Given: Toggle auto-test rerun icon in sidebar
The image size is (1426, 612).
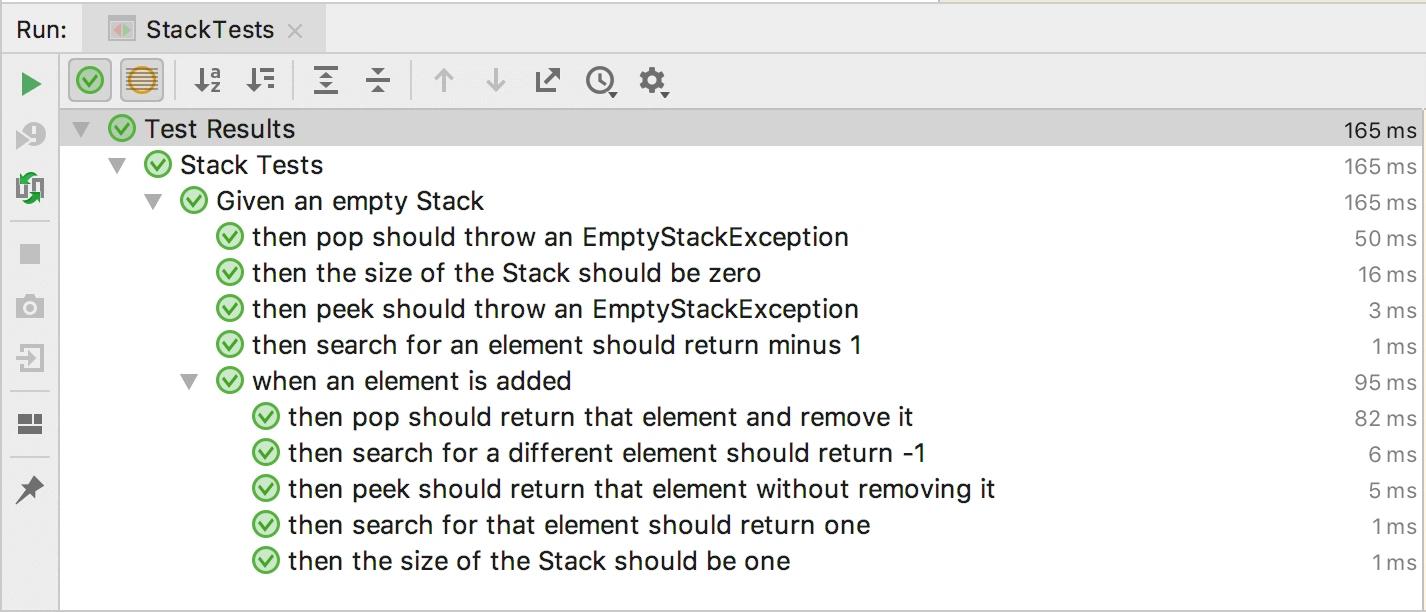Looking at the screenshot, I should coord(31,187).
